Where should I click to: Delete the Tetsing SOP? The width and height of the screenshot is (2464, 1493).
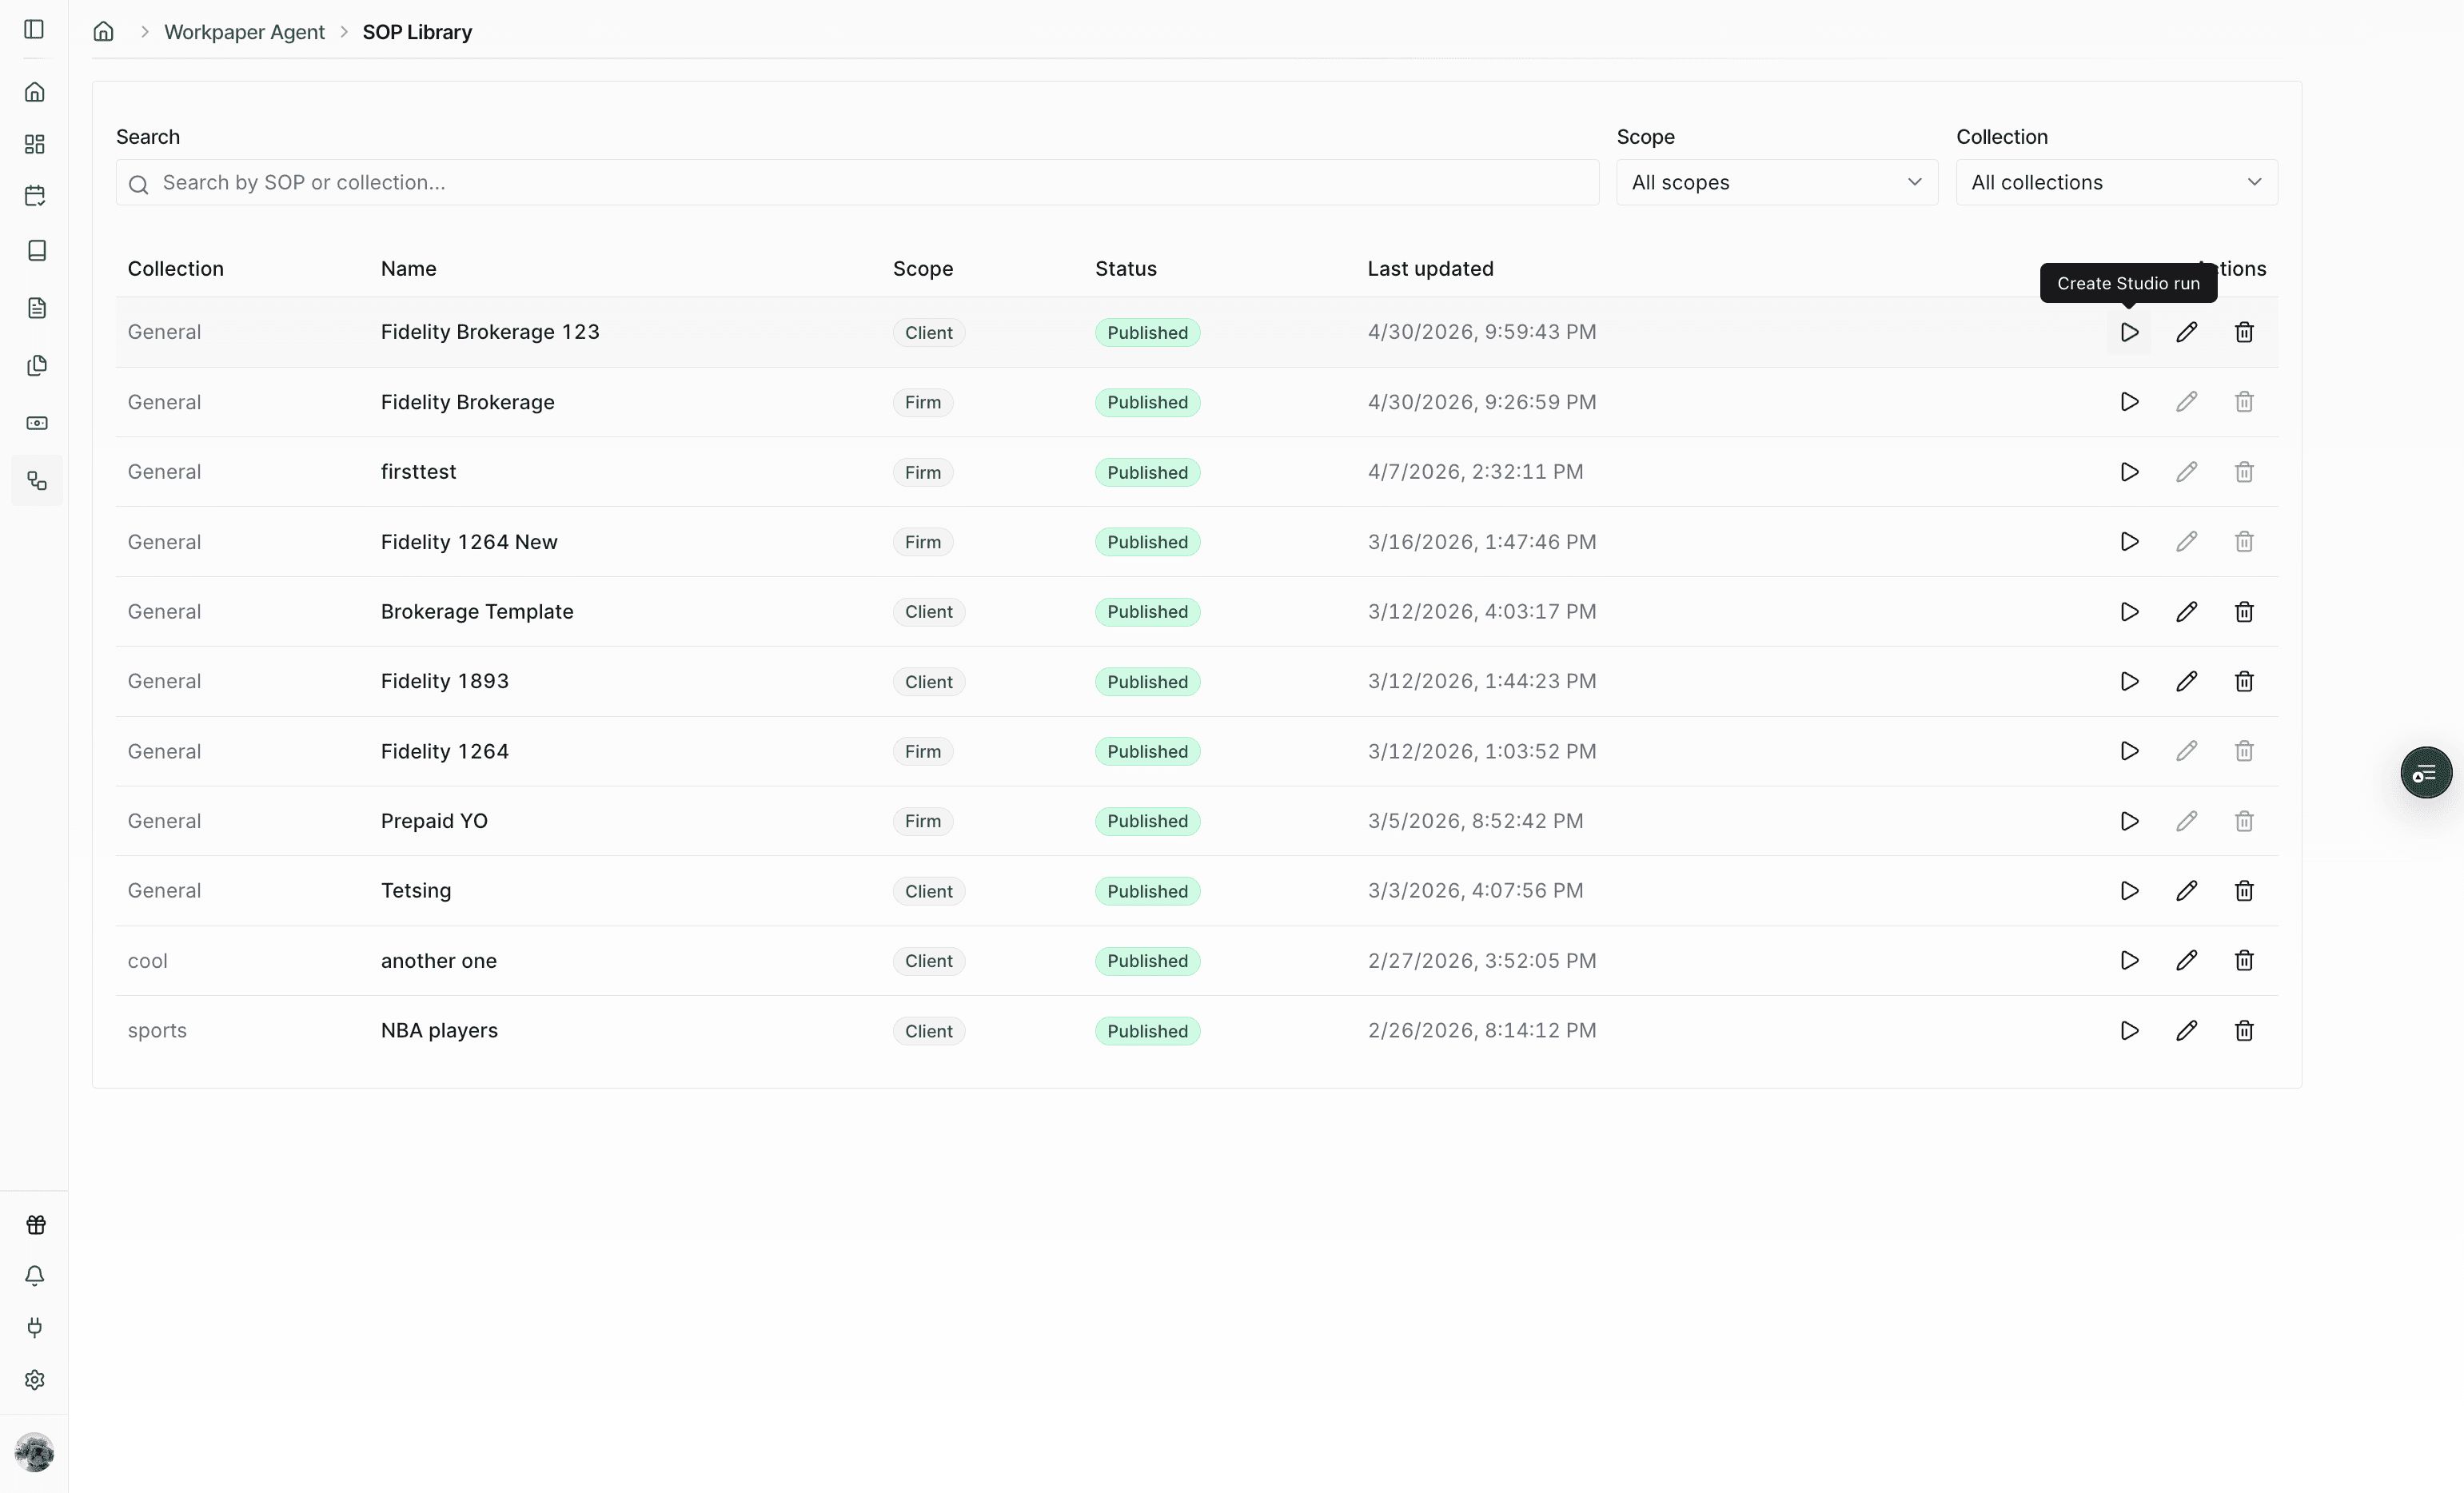2244,891
